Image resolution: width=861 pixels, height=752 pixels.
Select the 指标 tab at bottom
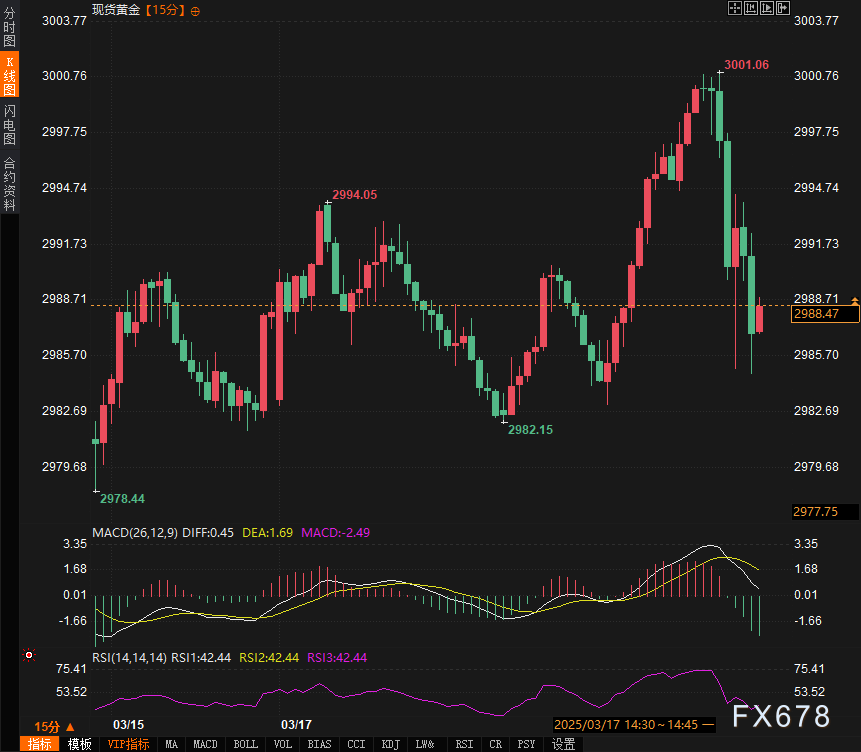coord(40,744)
